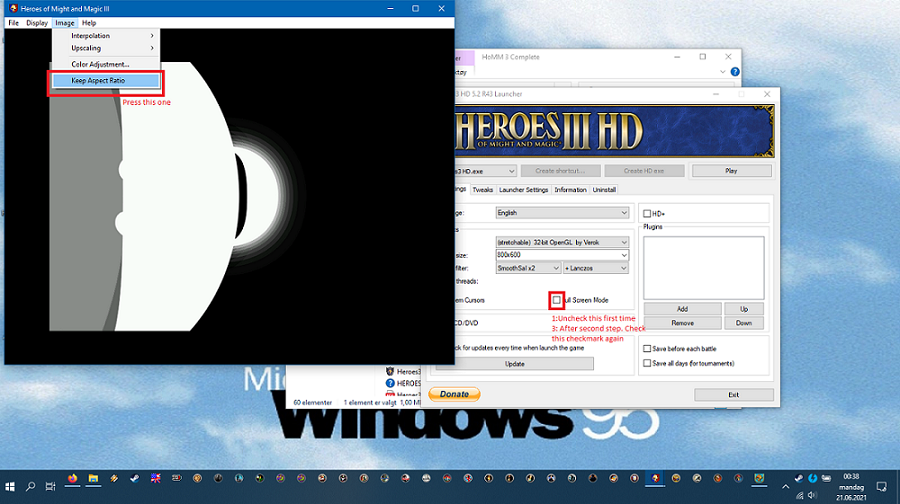
Task: Open File Explorer from taskbar
Action: point(93,478)
